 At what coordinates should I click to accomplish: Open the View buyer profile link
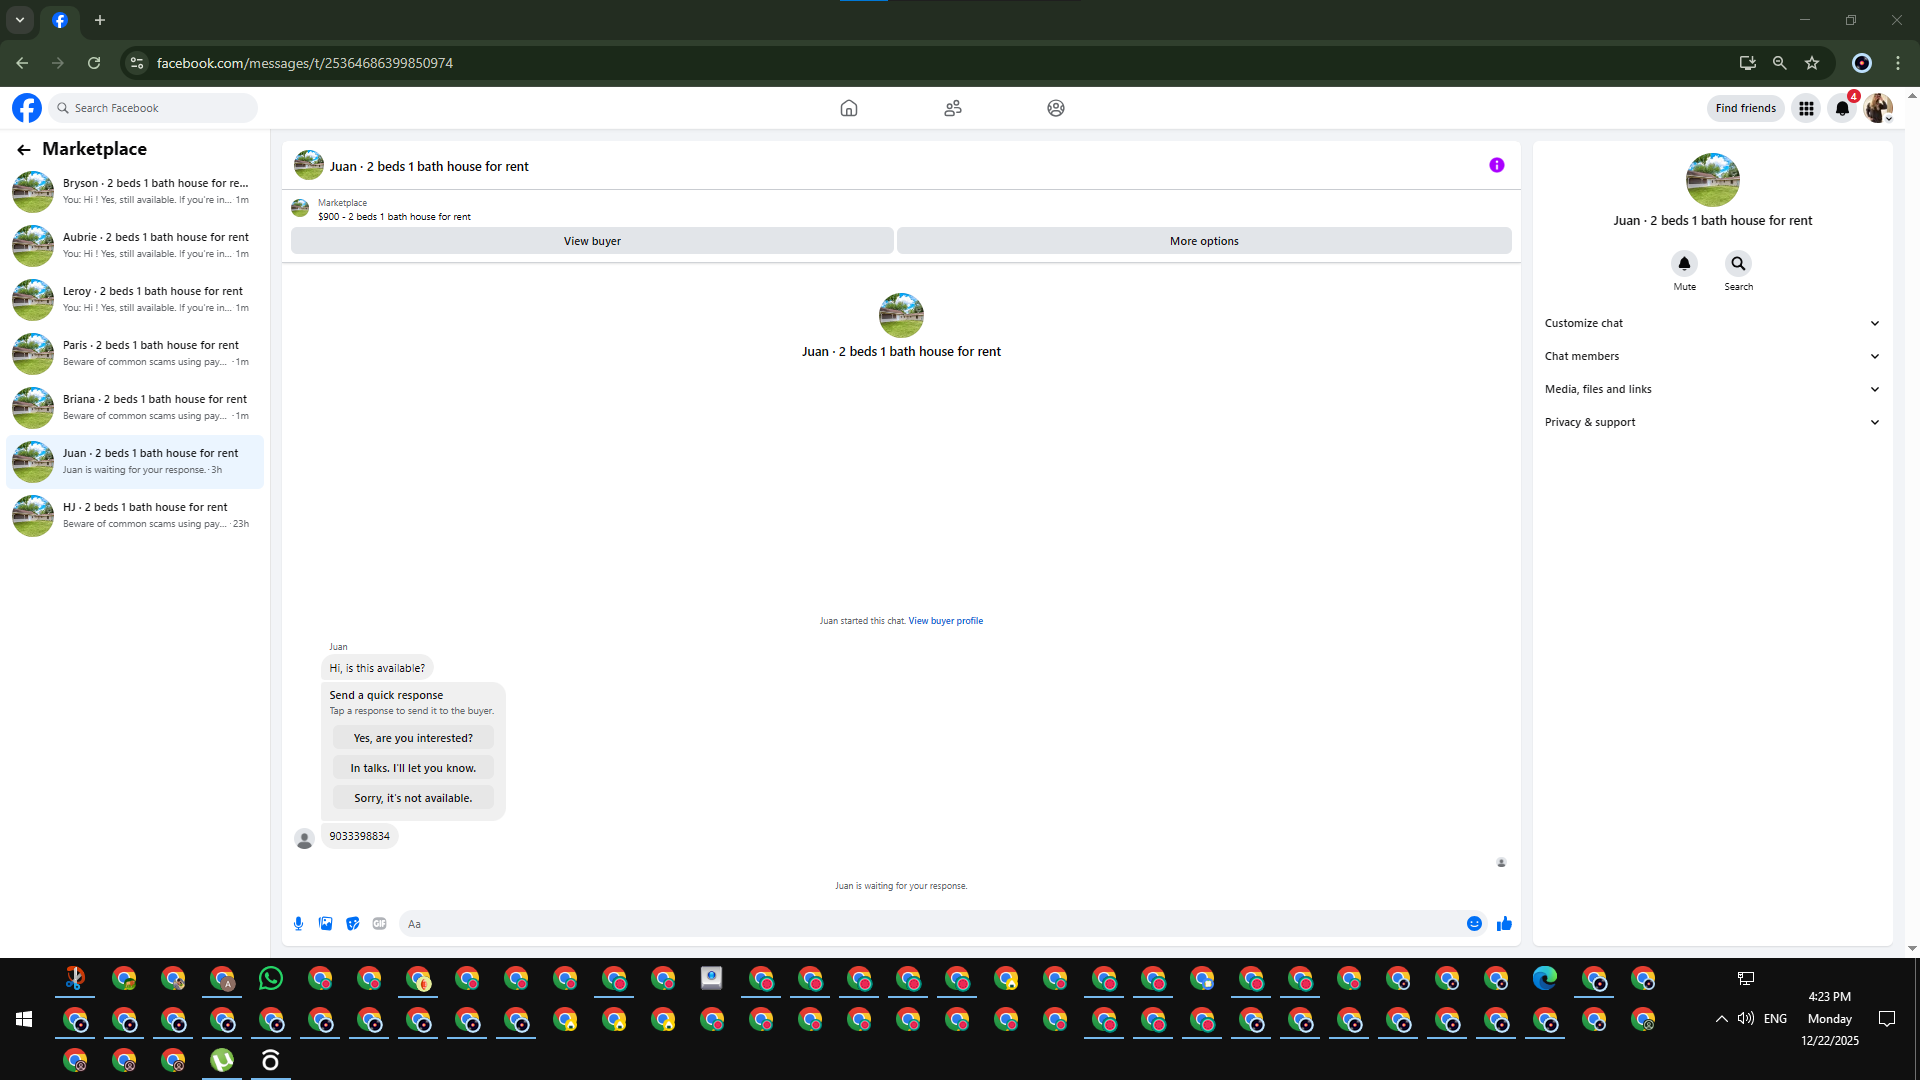coord(945,621)
